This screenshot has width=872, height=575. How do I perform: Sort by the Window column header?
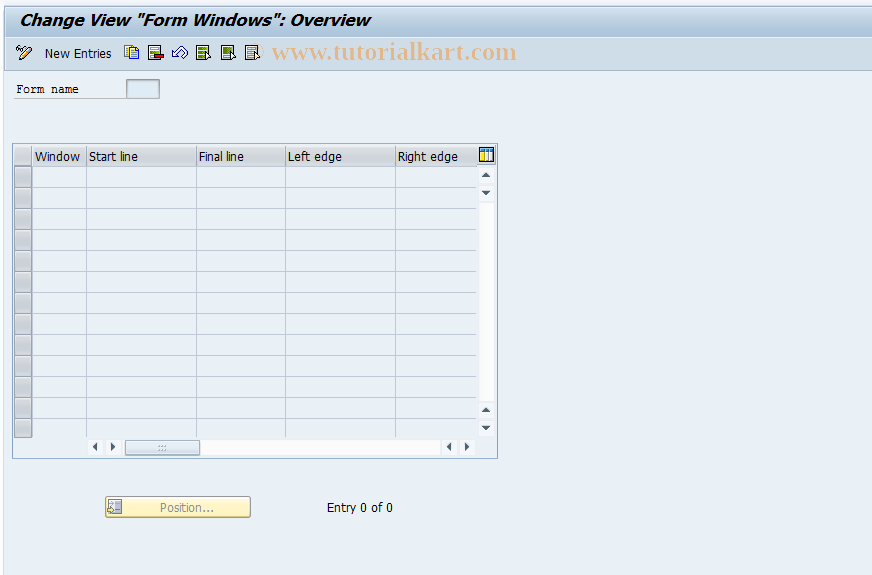tap(60, 156)
